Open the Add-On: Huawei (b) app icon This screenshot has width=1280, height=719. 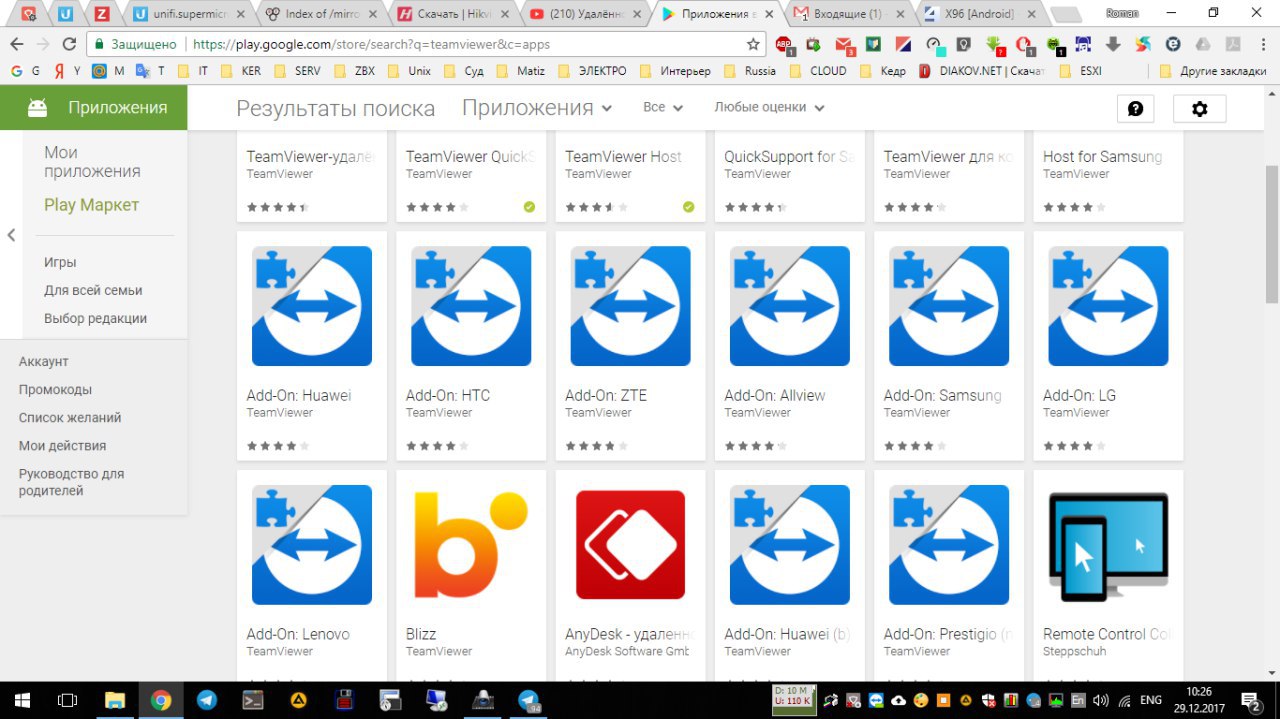(790, 545)
